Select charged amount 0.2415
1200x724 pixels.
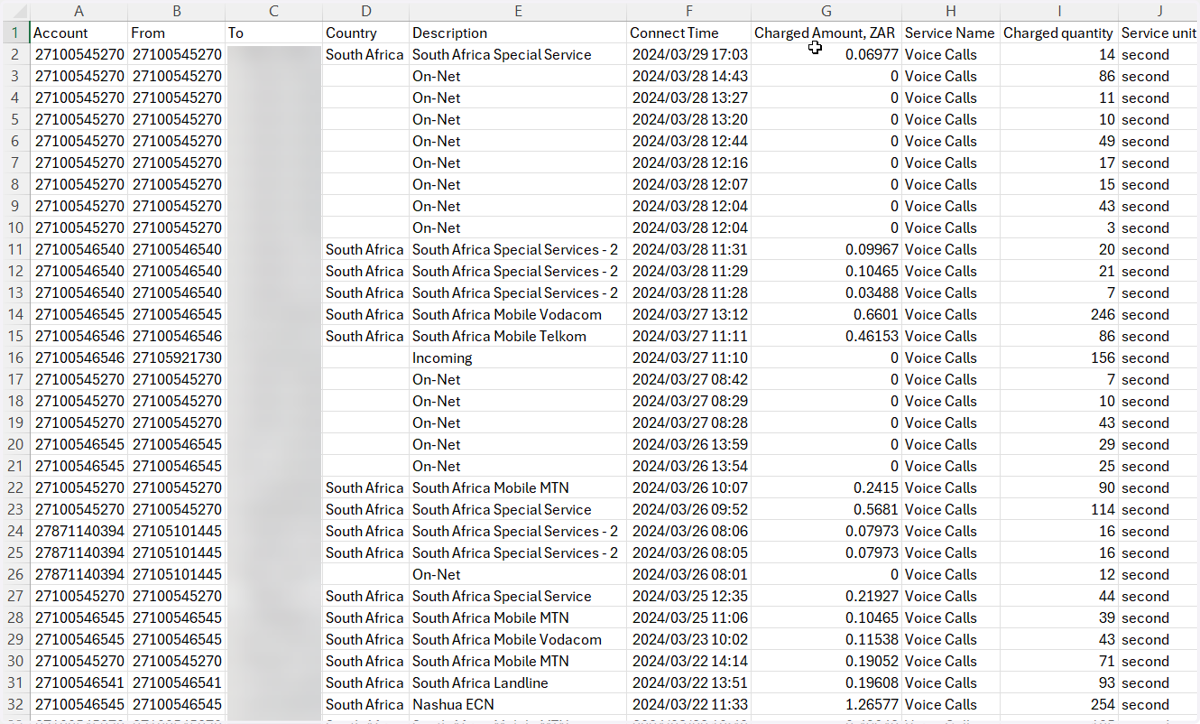click(x=826, y=487)
